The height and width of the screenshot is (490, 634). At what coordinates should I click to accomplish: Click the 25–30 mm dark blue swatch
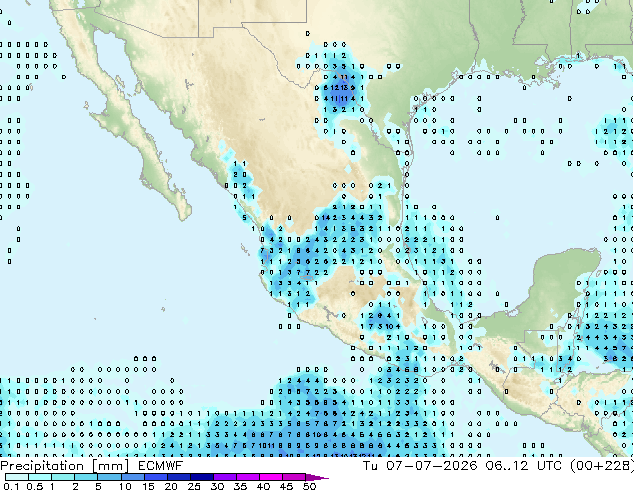pyautogui.click(x=202, y=477)
